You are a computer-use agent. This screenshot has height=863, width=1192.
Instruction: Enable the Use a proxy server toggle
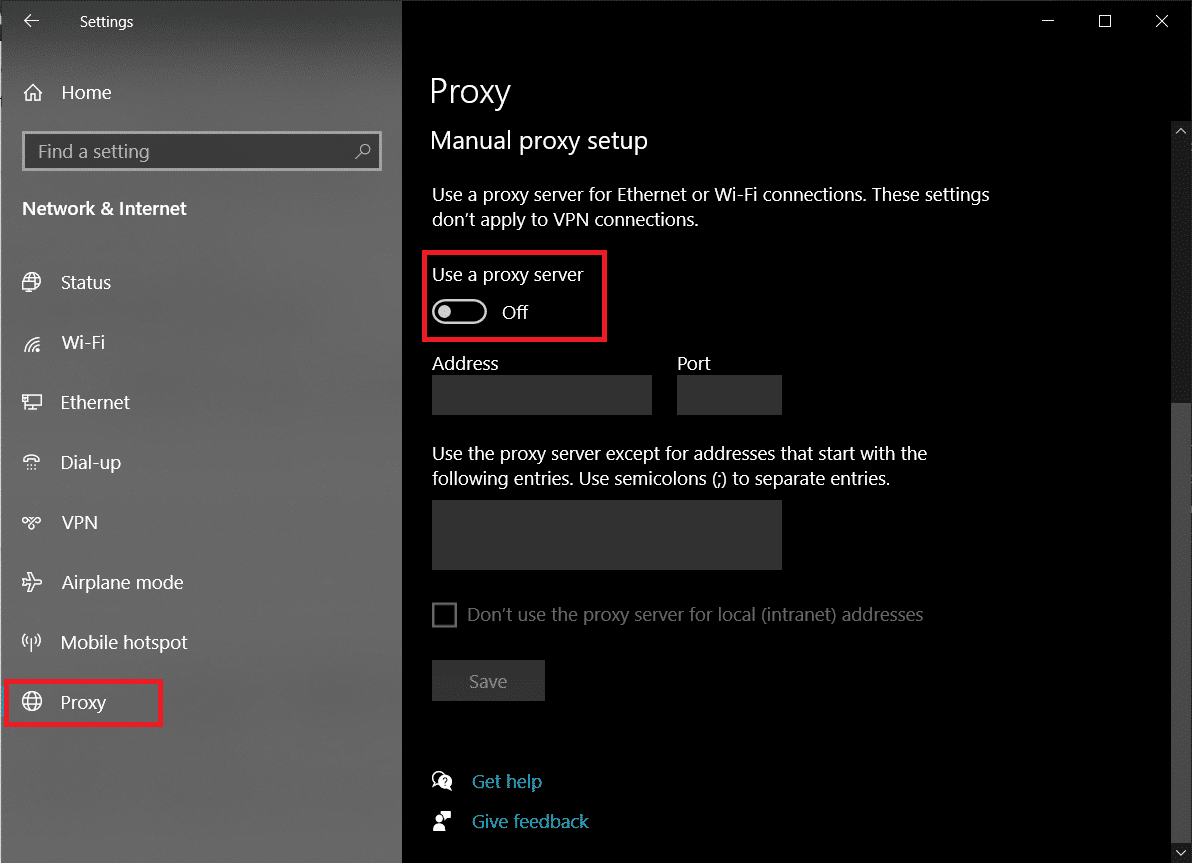pyautogui.click(x=459, y=311)
